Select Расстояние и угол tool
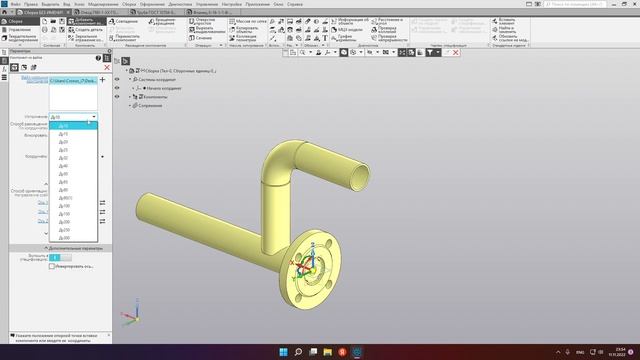This screenshot has width=640, height=360. (x=387, y=21)
